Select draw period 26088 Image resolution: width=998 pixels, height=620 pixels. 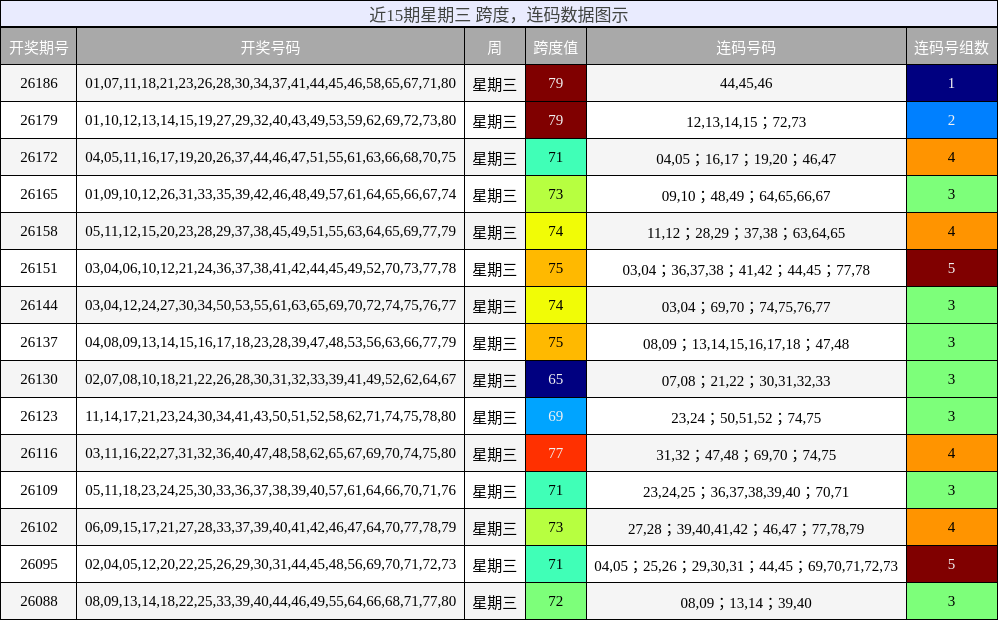[x=39, y=601]
